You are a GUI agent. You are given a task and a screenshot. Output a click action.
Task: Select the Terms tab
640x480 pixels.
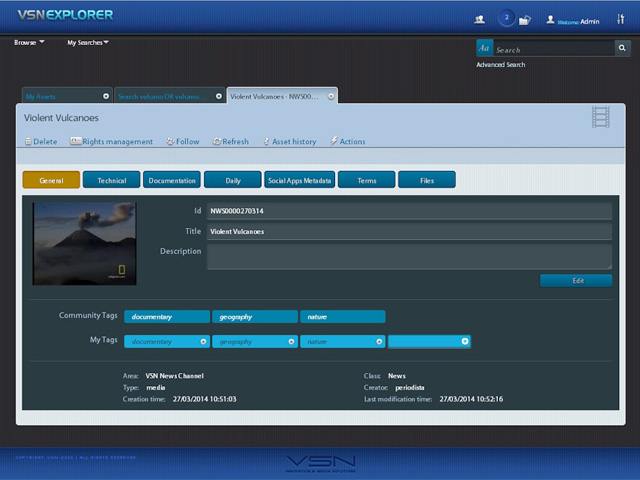click(367, 180)
